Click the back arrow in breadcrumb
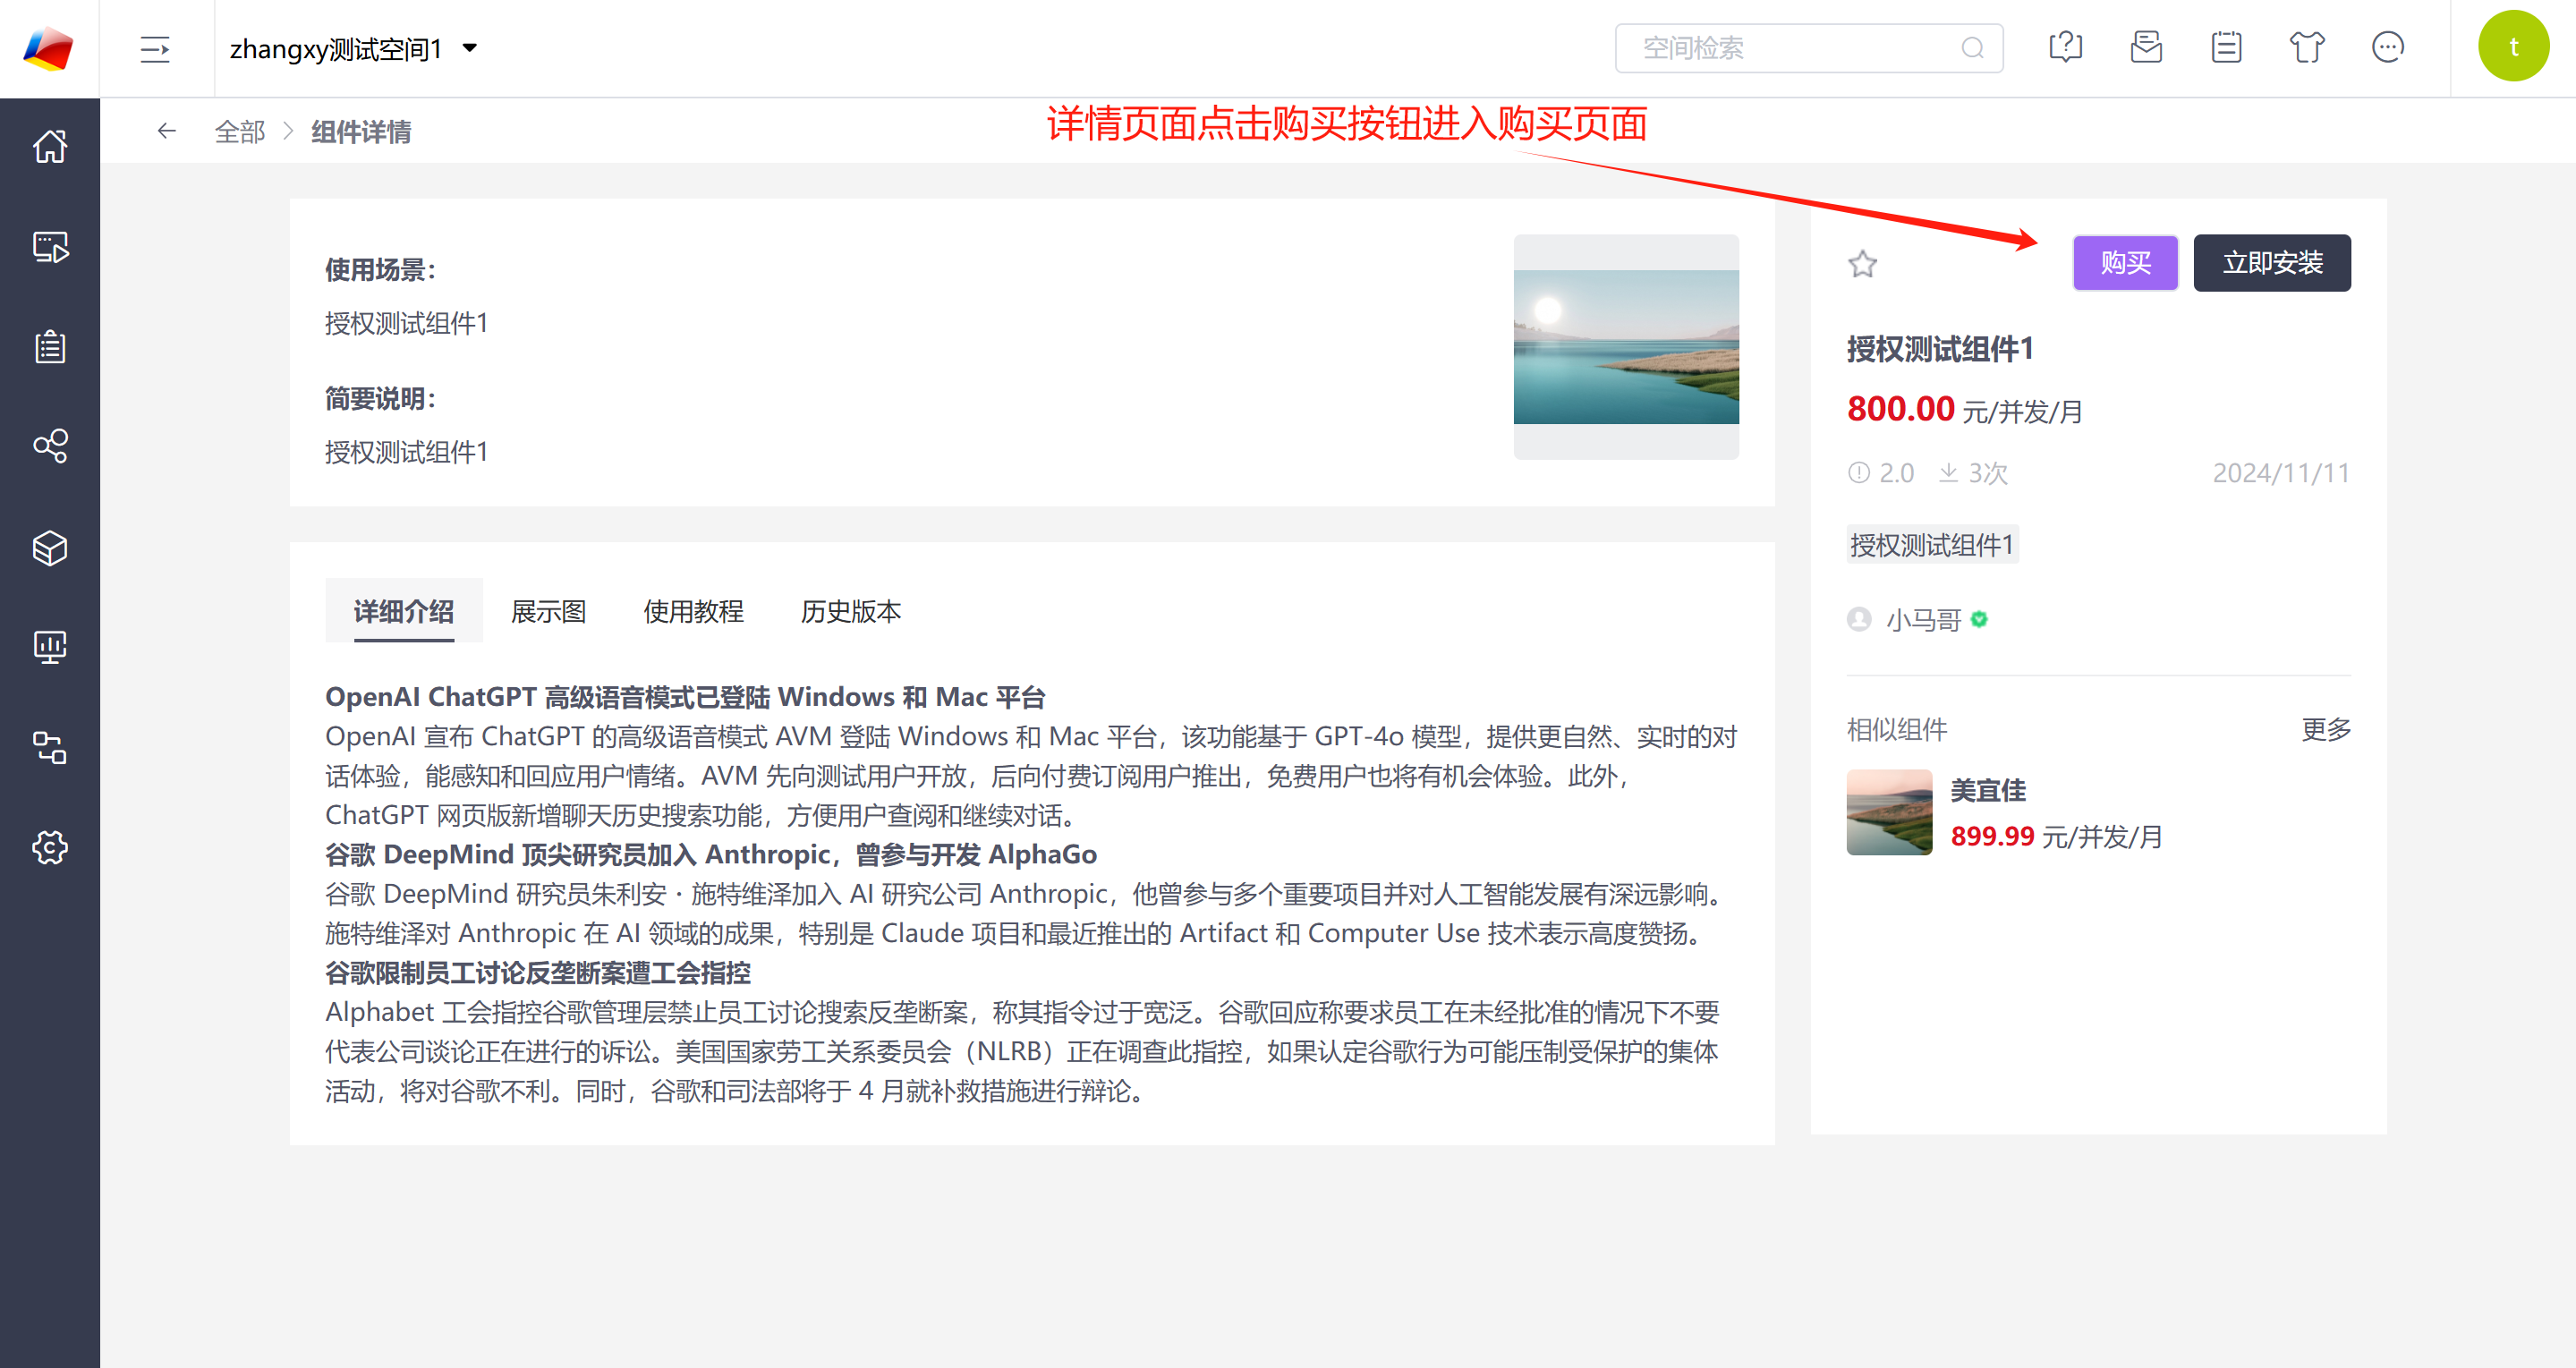The width and height of the screenshot is (2576, 1368). [166, 131]
